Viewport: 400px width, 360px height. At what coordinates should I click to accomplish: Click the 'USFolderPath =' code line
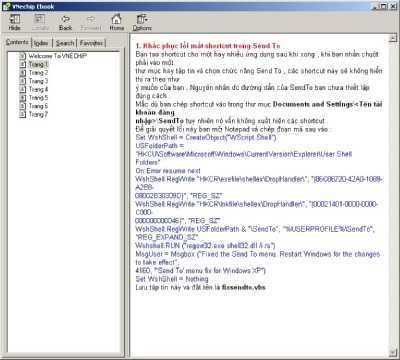coord(160,146)
